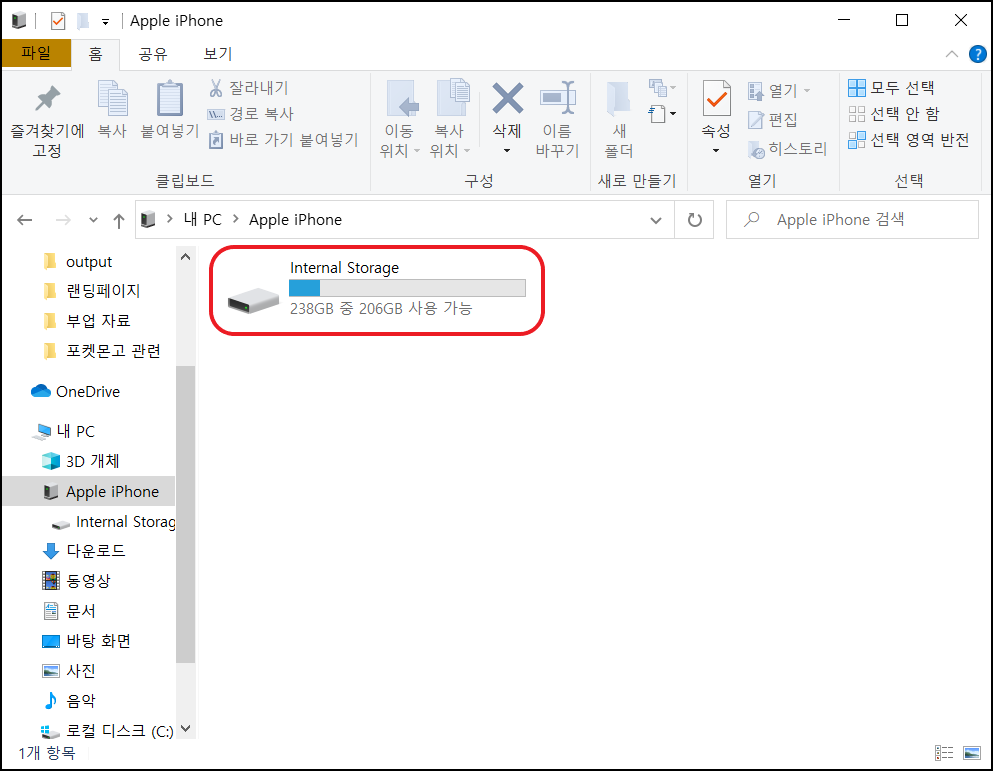Click the 삭제 (Delete) X icon

[507, 99]
